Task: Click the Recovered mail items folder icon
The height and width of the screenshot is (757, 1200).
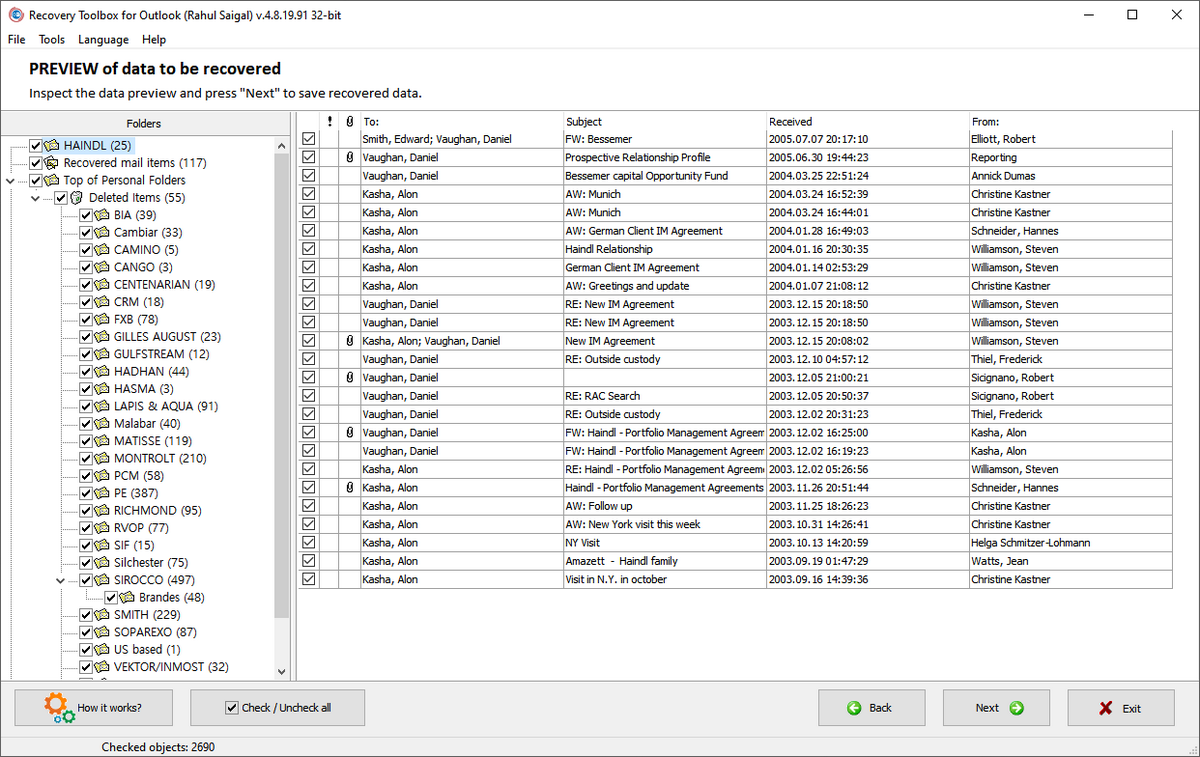Action: [53, 162]
